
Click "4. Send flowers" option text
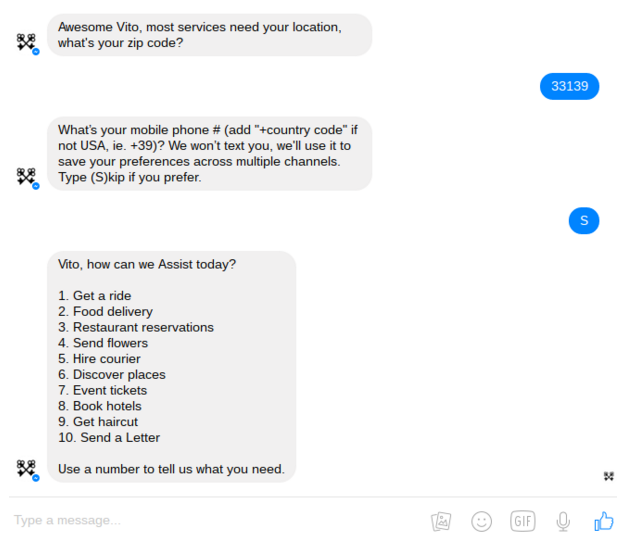click(x=103, y=343)
